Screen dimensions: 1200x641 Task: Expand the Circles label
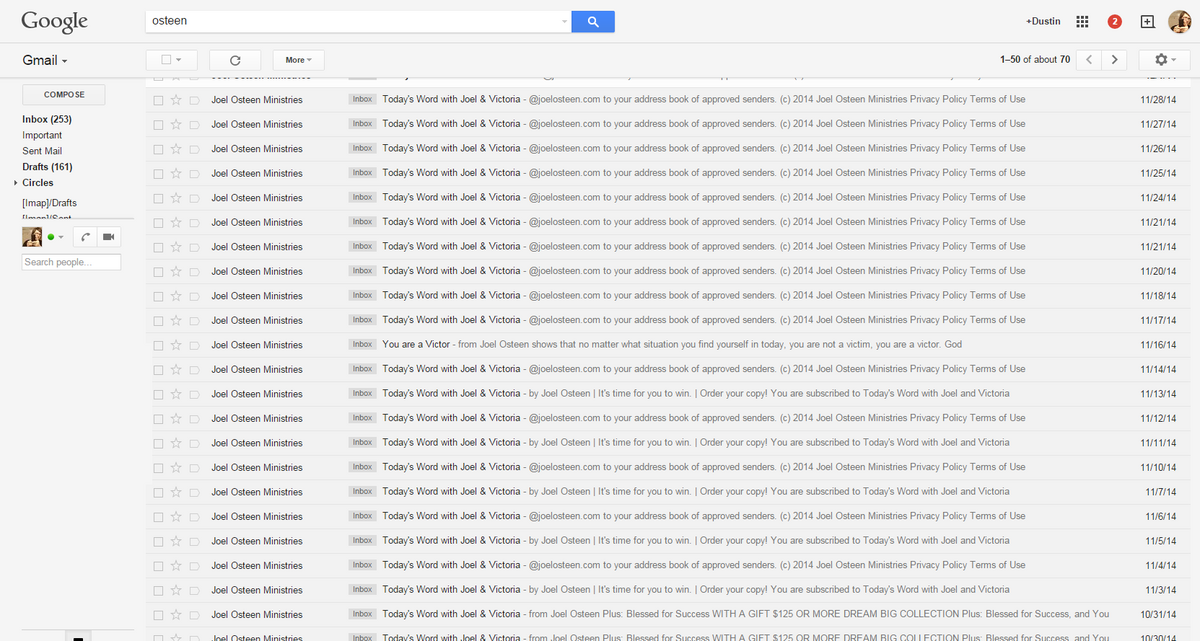coord(16,183)
